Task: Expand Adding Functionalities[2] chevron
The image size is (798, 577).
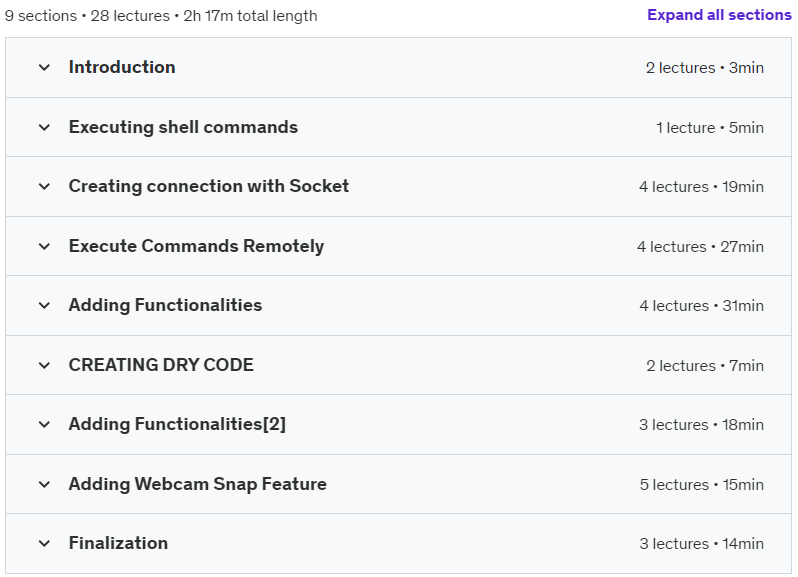Action: click(x=44, y=424)
